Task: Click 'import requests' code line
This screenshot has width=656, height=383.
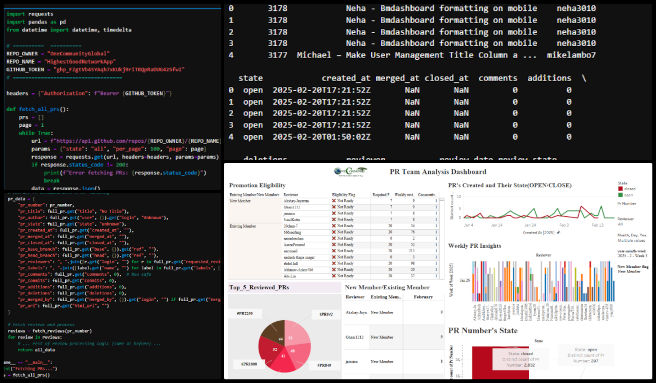Action: (x=29, y=14)
